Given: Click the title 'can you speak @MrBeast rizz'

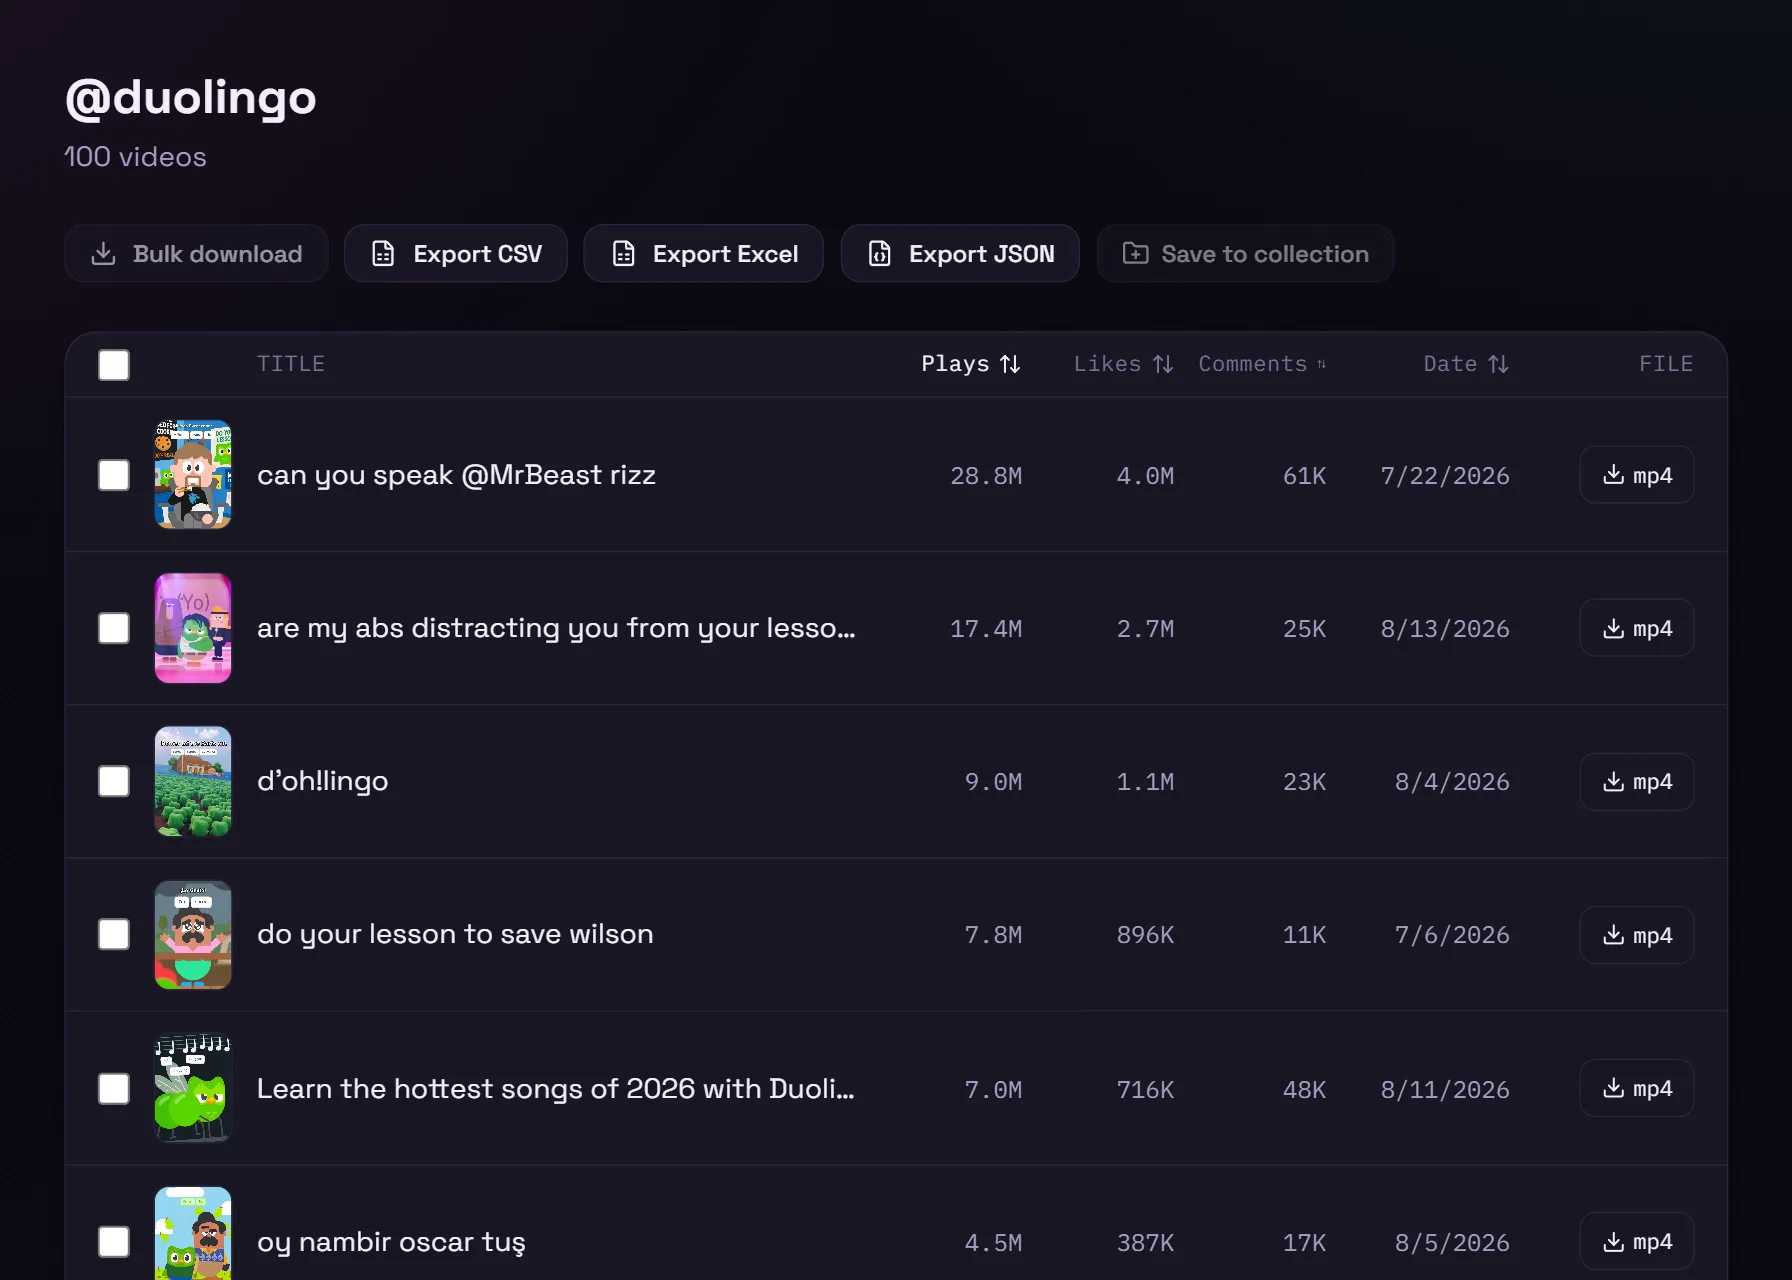Looking at the screenshot, I should click(x=456, y=475).
